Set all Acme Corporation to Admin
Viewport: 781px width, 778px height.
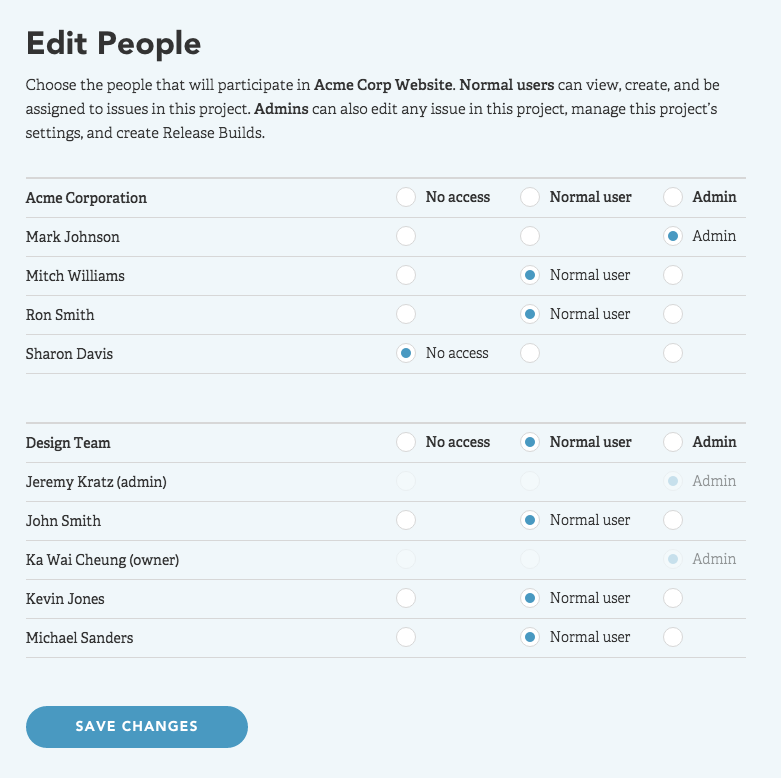[x=673, y=197]
